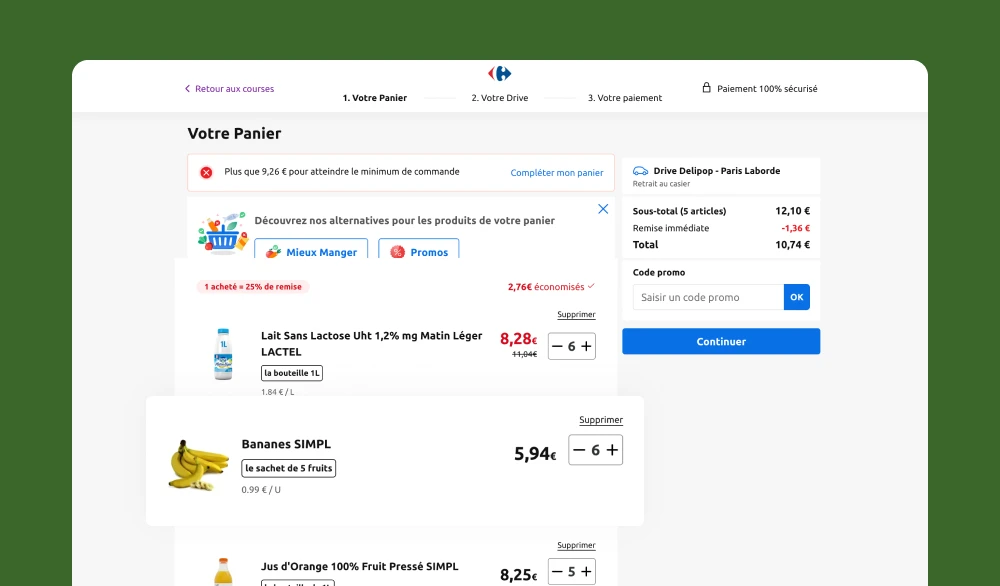Open the bananas product thumbnail
Viewport: 1000px width, 586px height.
(198, 465)
